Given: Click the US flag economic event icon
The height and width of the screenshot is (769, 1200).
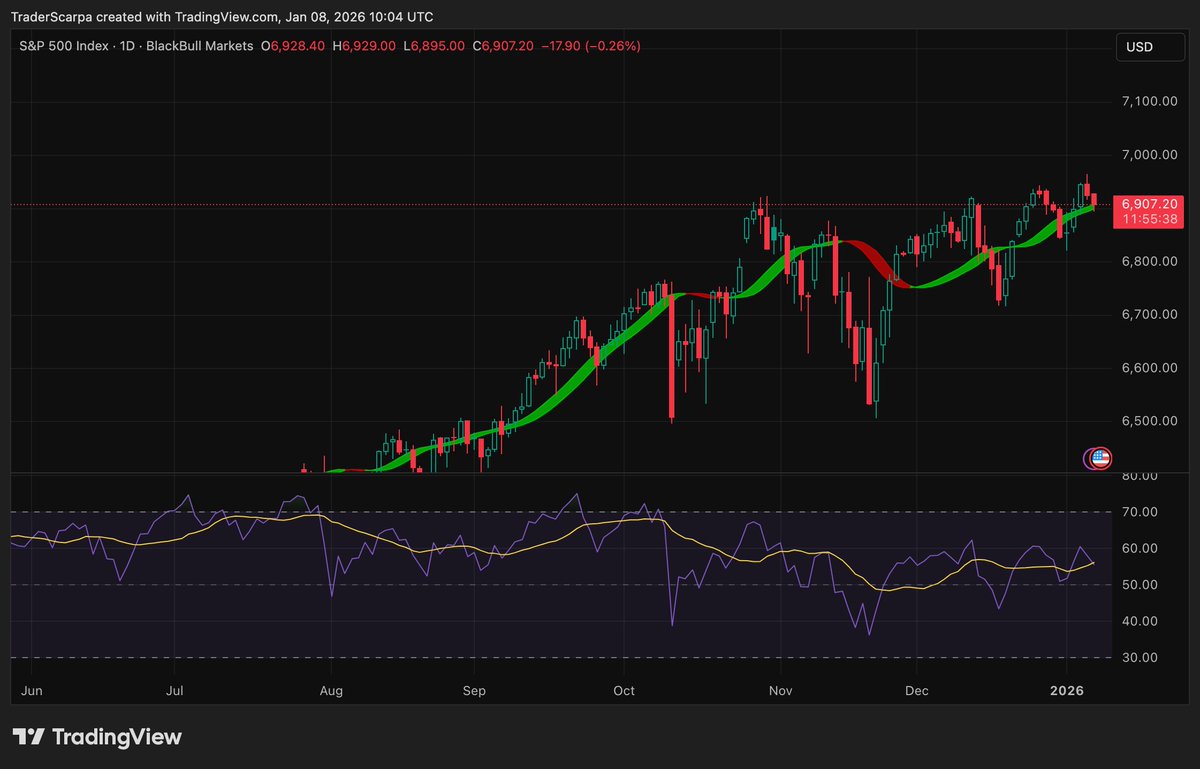Looking at the screenshot, I should point(1101,458).
